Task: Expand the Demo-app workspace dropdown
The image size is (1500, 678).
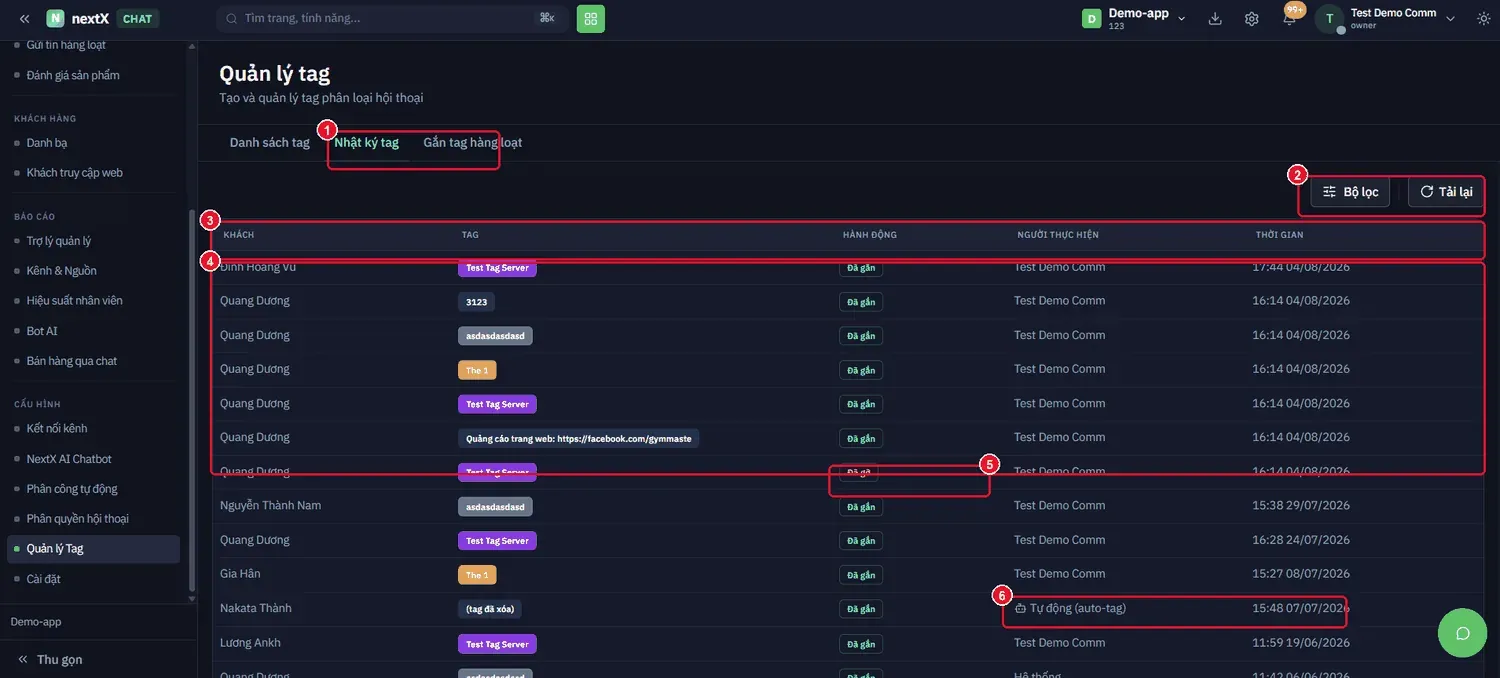Action: [1182, 19]
